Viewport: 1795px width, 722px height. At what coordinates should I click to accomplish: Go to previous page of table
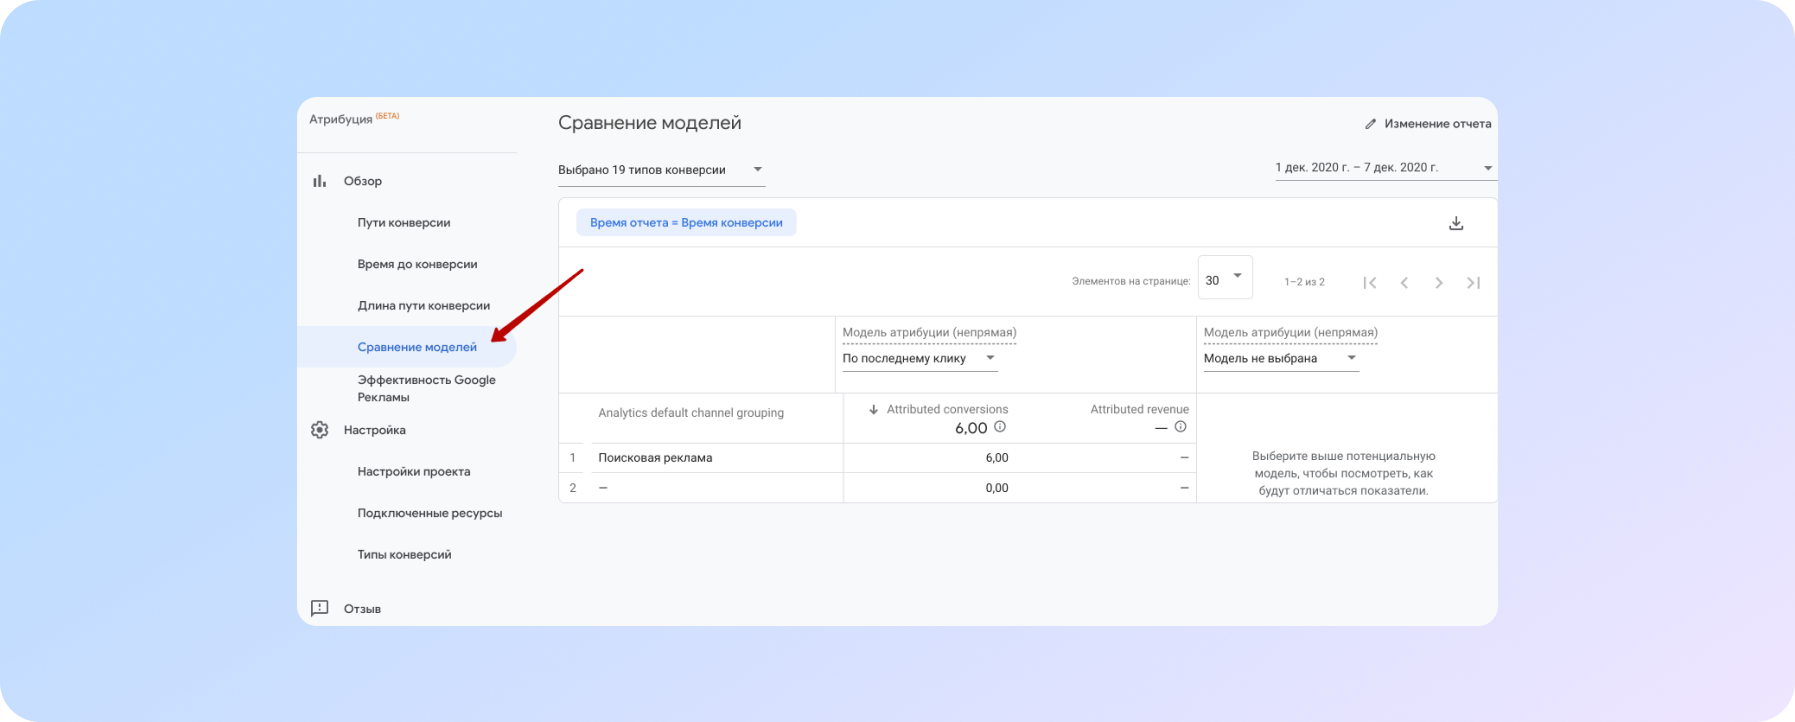(1404, 283)
